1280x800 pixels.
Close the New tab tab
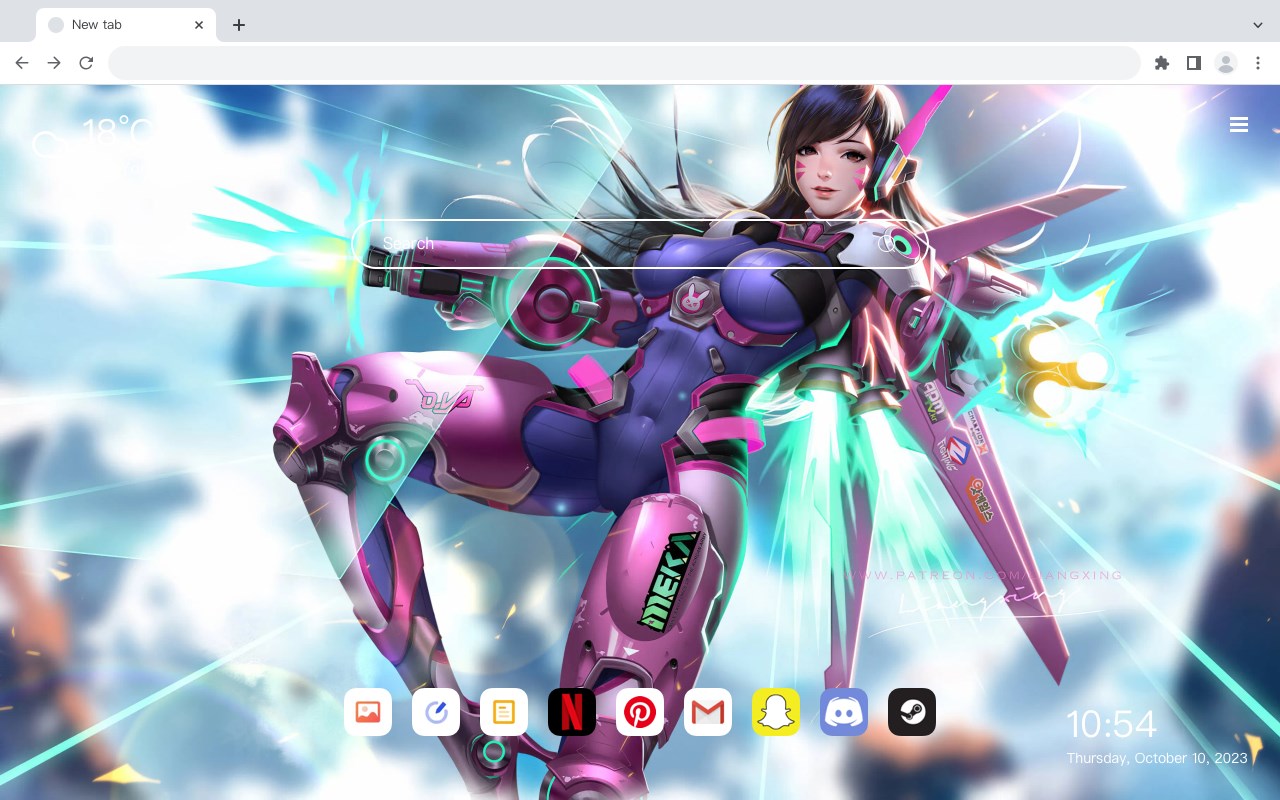(x=199, y=25)
